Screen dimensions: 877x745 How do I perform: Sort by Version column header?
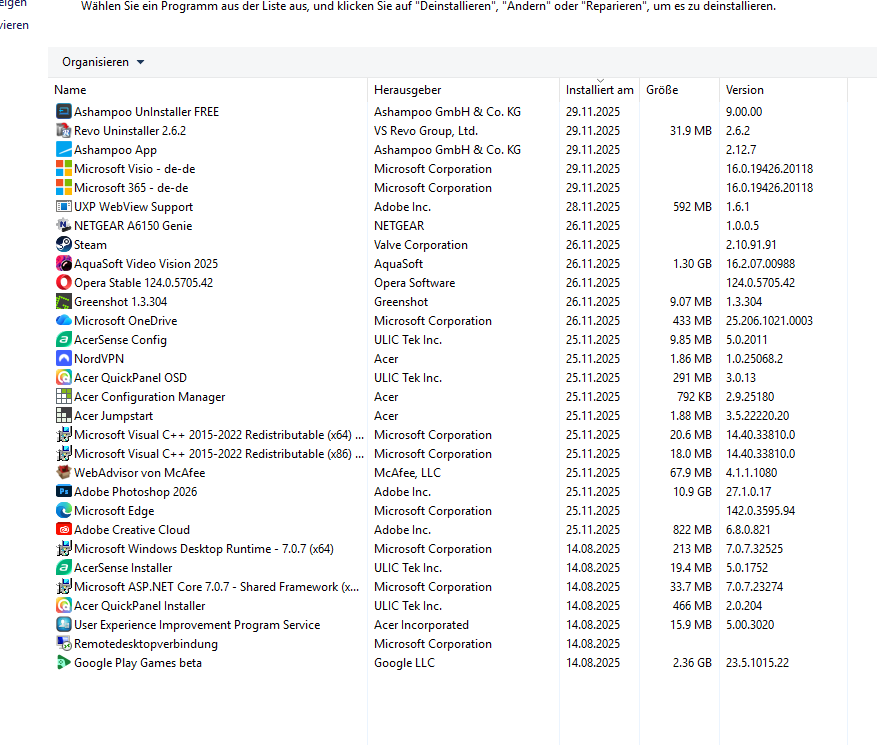pos(784,89)
